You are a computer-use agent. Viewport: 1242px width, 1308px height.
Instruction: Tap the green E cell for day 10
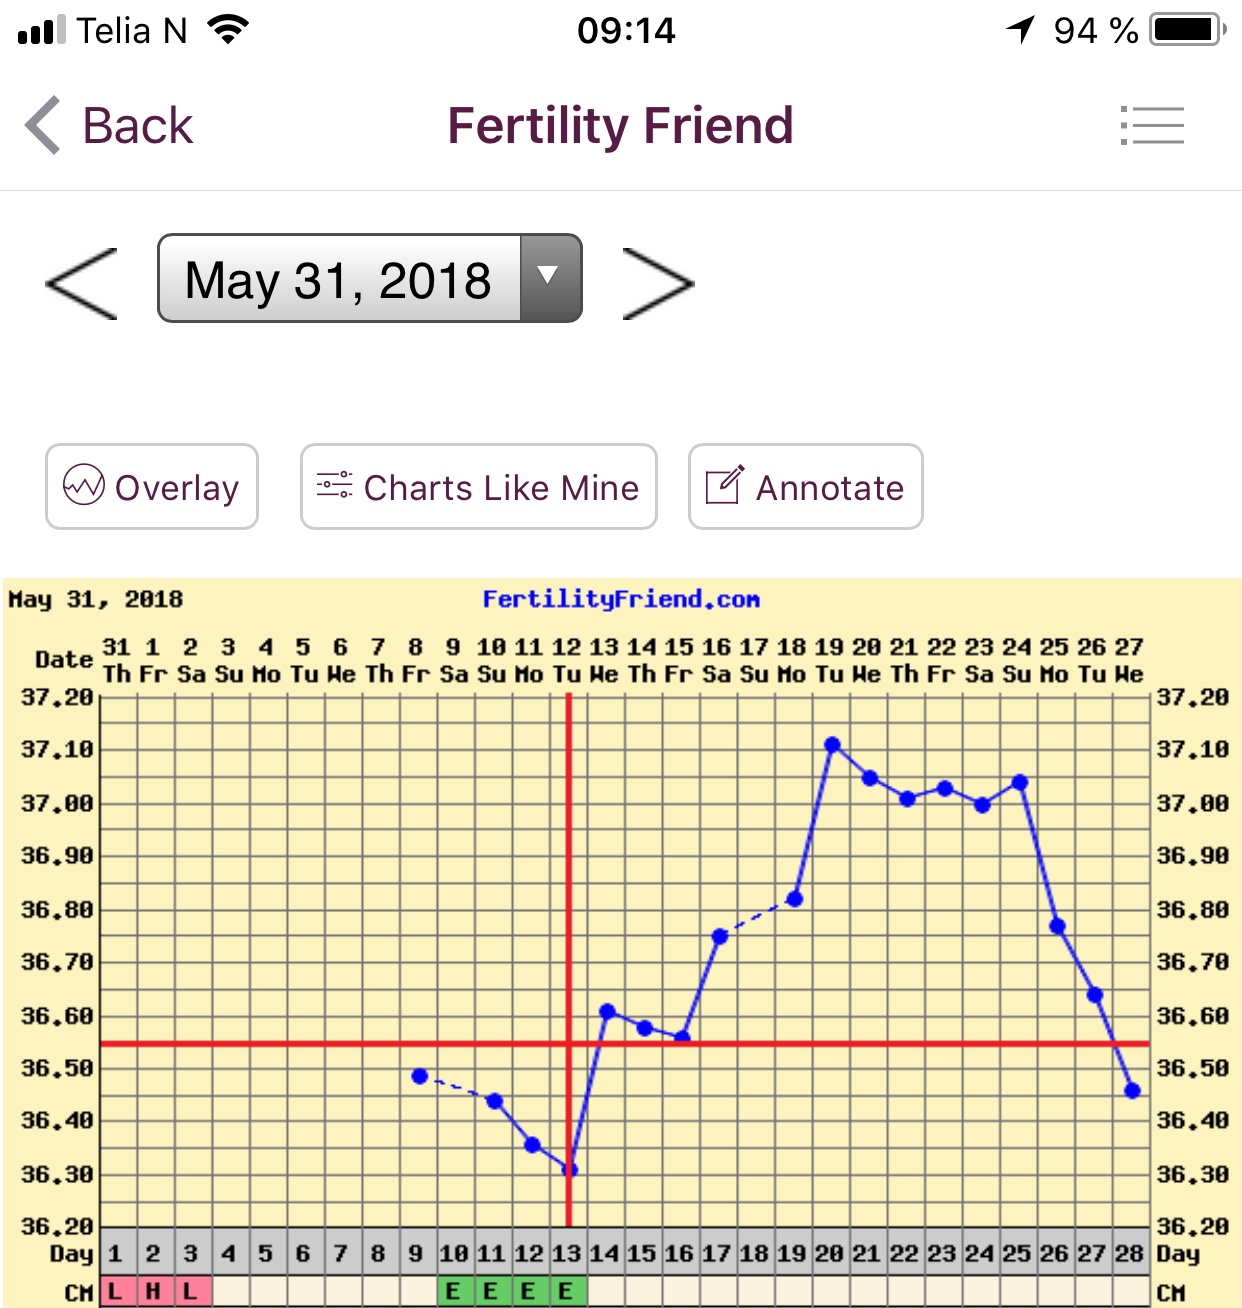click(x=453, y=1291)
